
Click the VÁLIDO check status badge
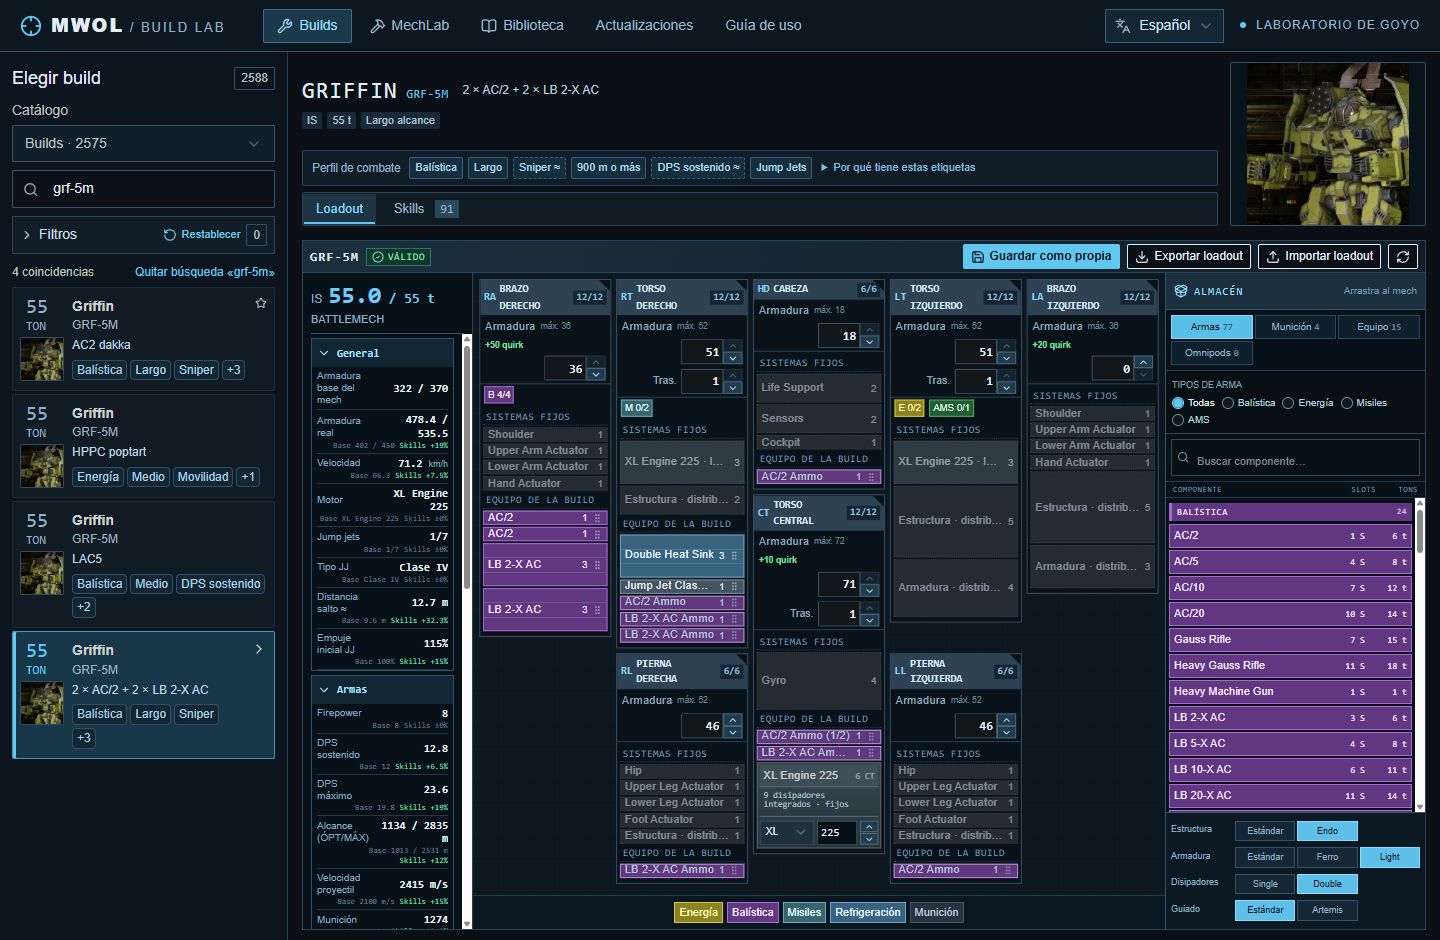(x=398, y=257)
